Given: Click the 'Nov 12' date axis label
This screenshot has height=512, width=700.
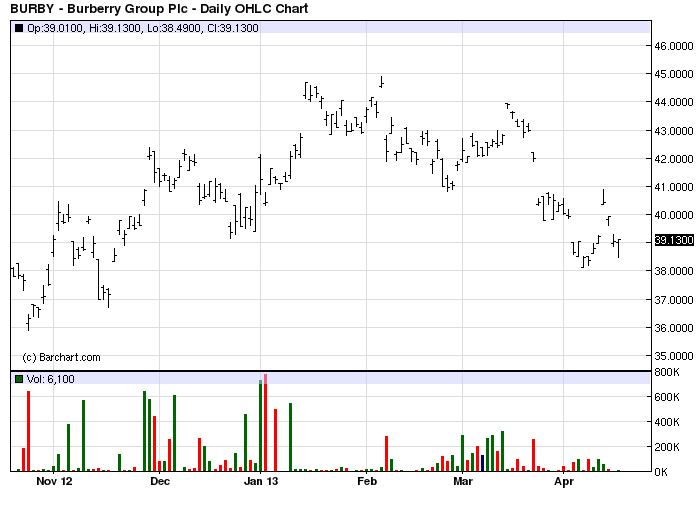Looking at the screenshot, I should [54, 482].
